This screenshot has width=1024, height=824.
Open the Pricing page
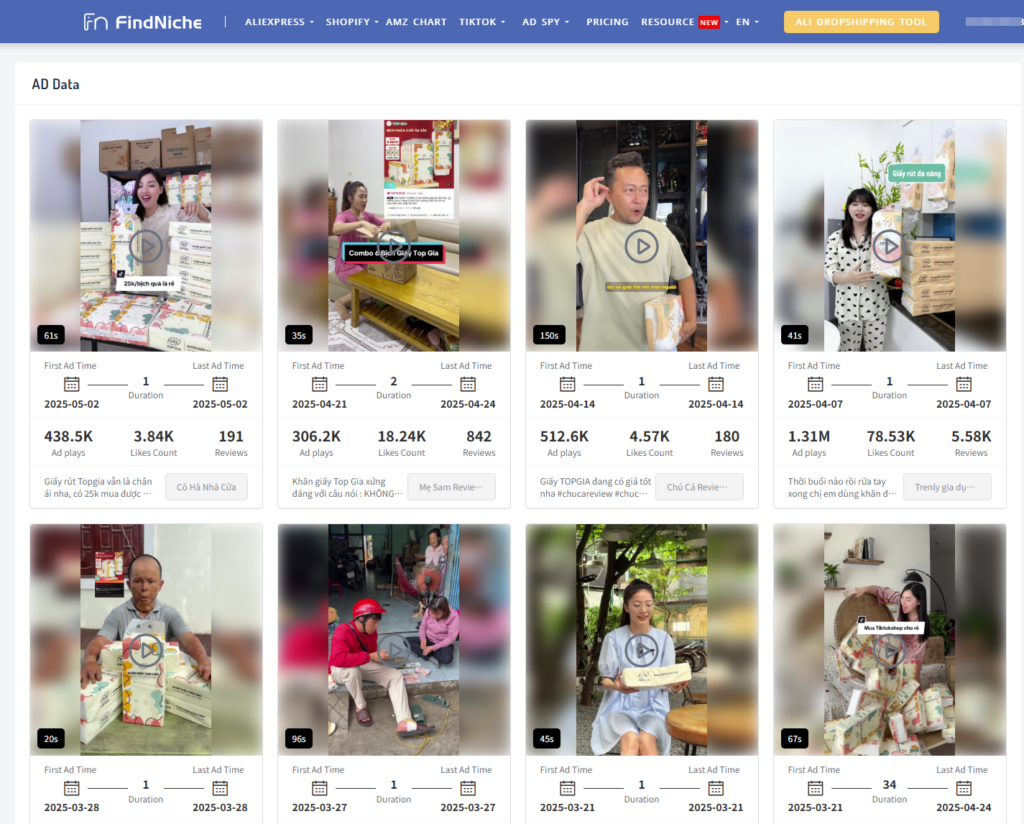(x=607, y=22)
